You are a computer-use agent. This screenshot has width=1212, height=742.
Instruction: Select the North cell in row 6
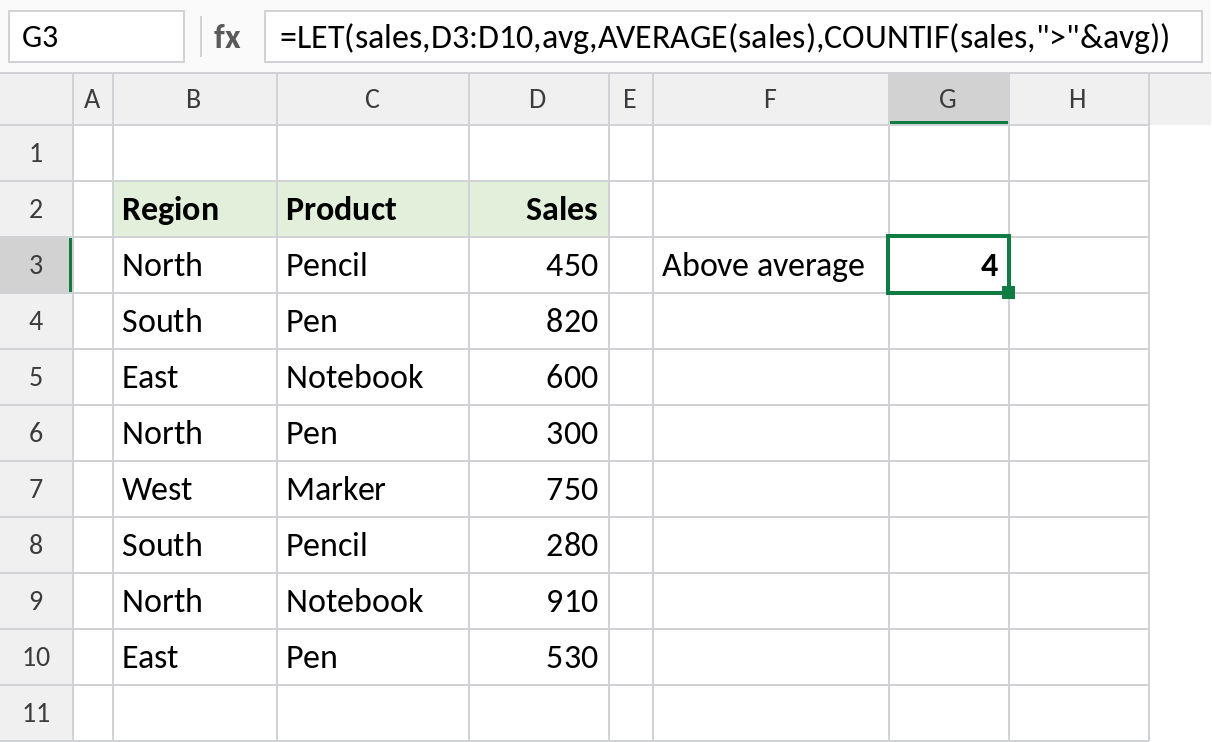195,433
